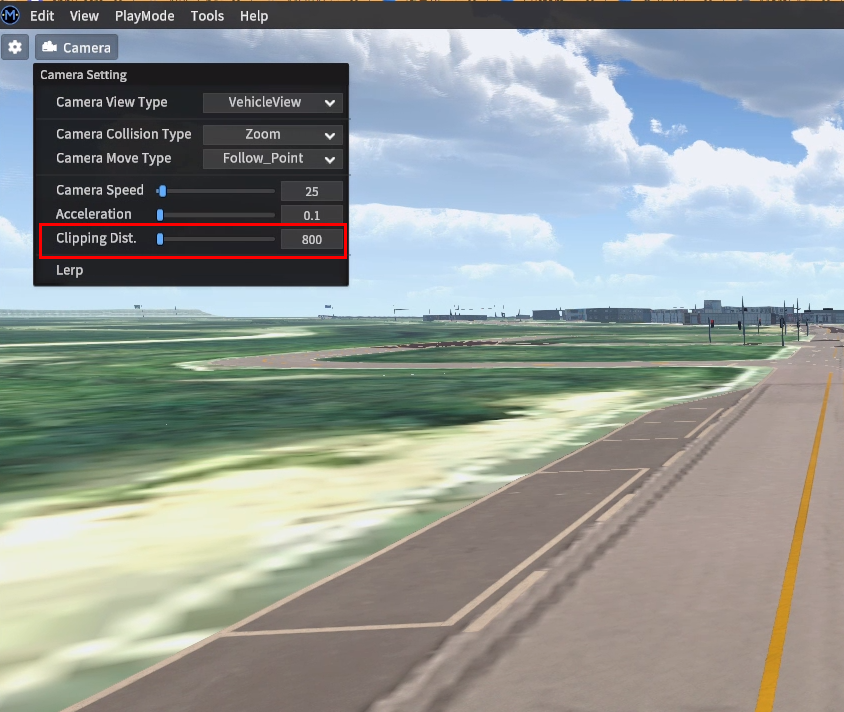Viewport: 844px width, 712px height.
Task: Click the Clipping Dist. slider handle
Action: coord(160,239)
